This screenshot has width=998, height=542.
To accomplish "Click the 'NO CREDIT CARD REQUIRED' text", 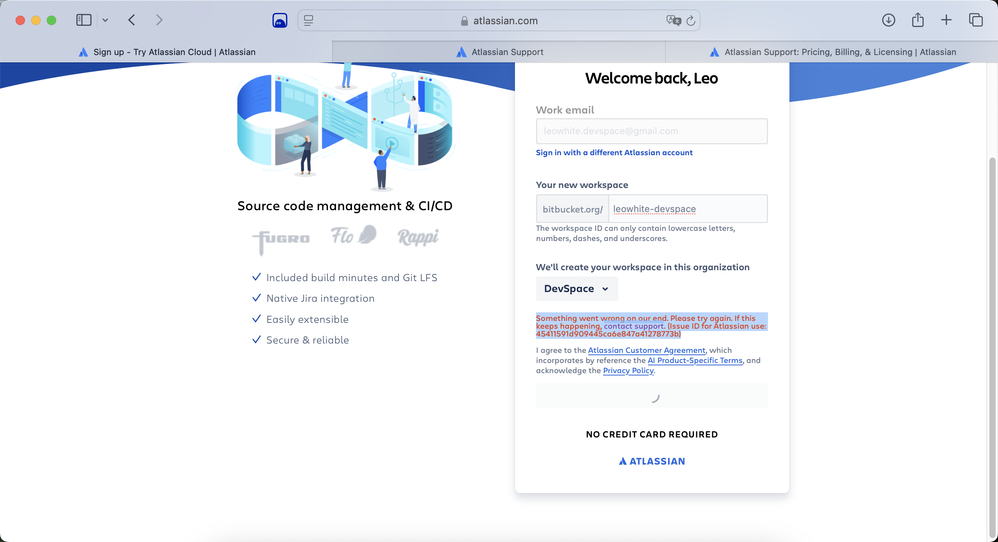I will tap(652, 434).
